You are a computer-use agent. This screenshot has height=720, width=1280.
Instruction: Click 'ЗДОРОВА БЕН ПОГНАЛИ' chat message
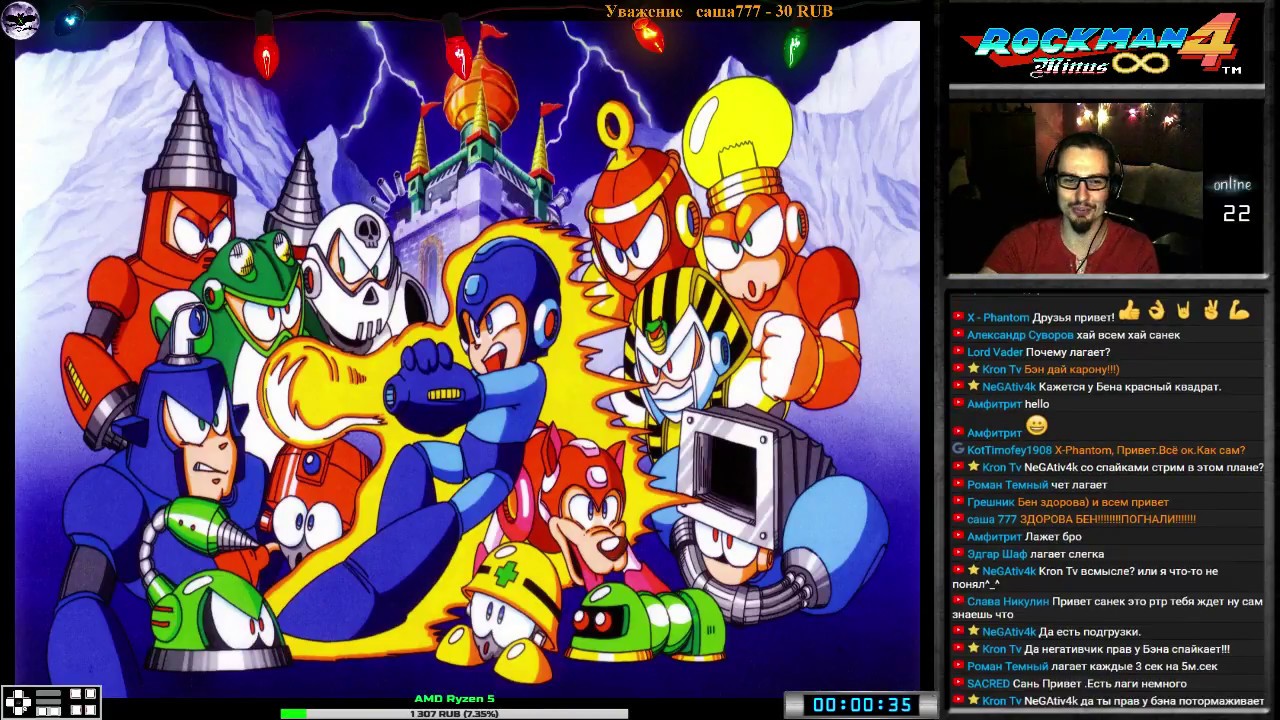1108,519
